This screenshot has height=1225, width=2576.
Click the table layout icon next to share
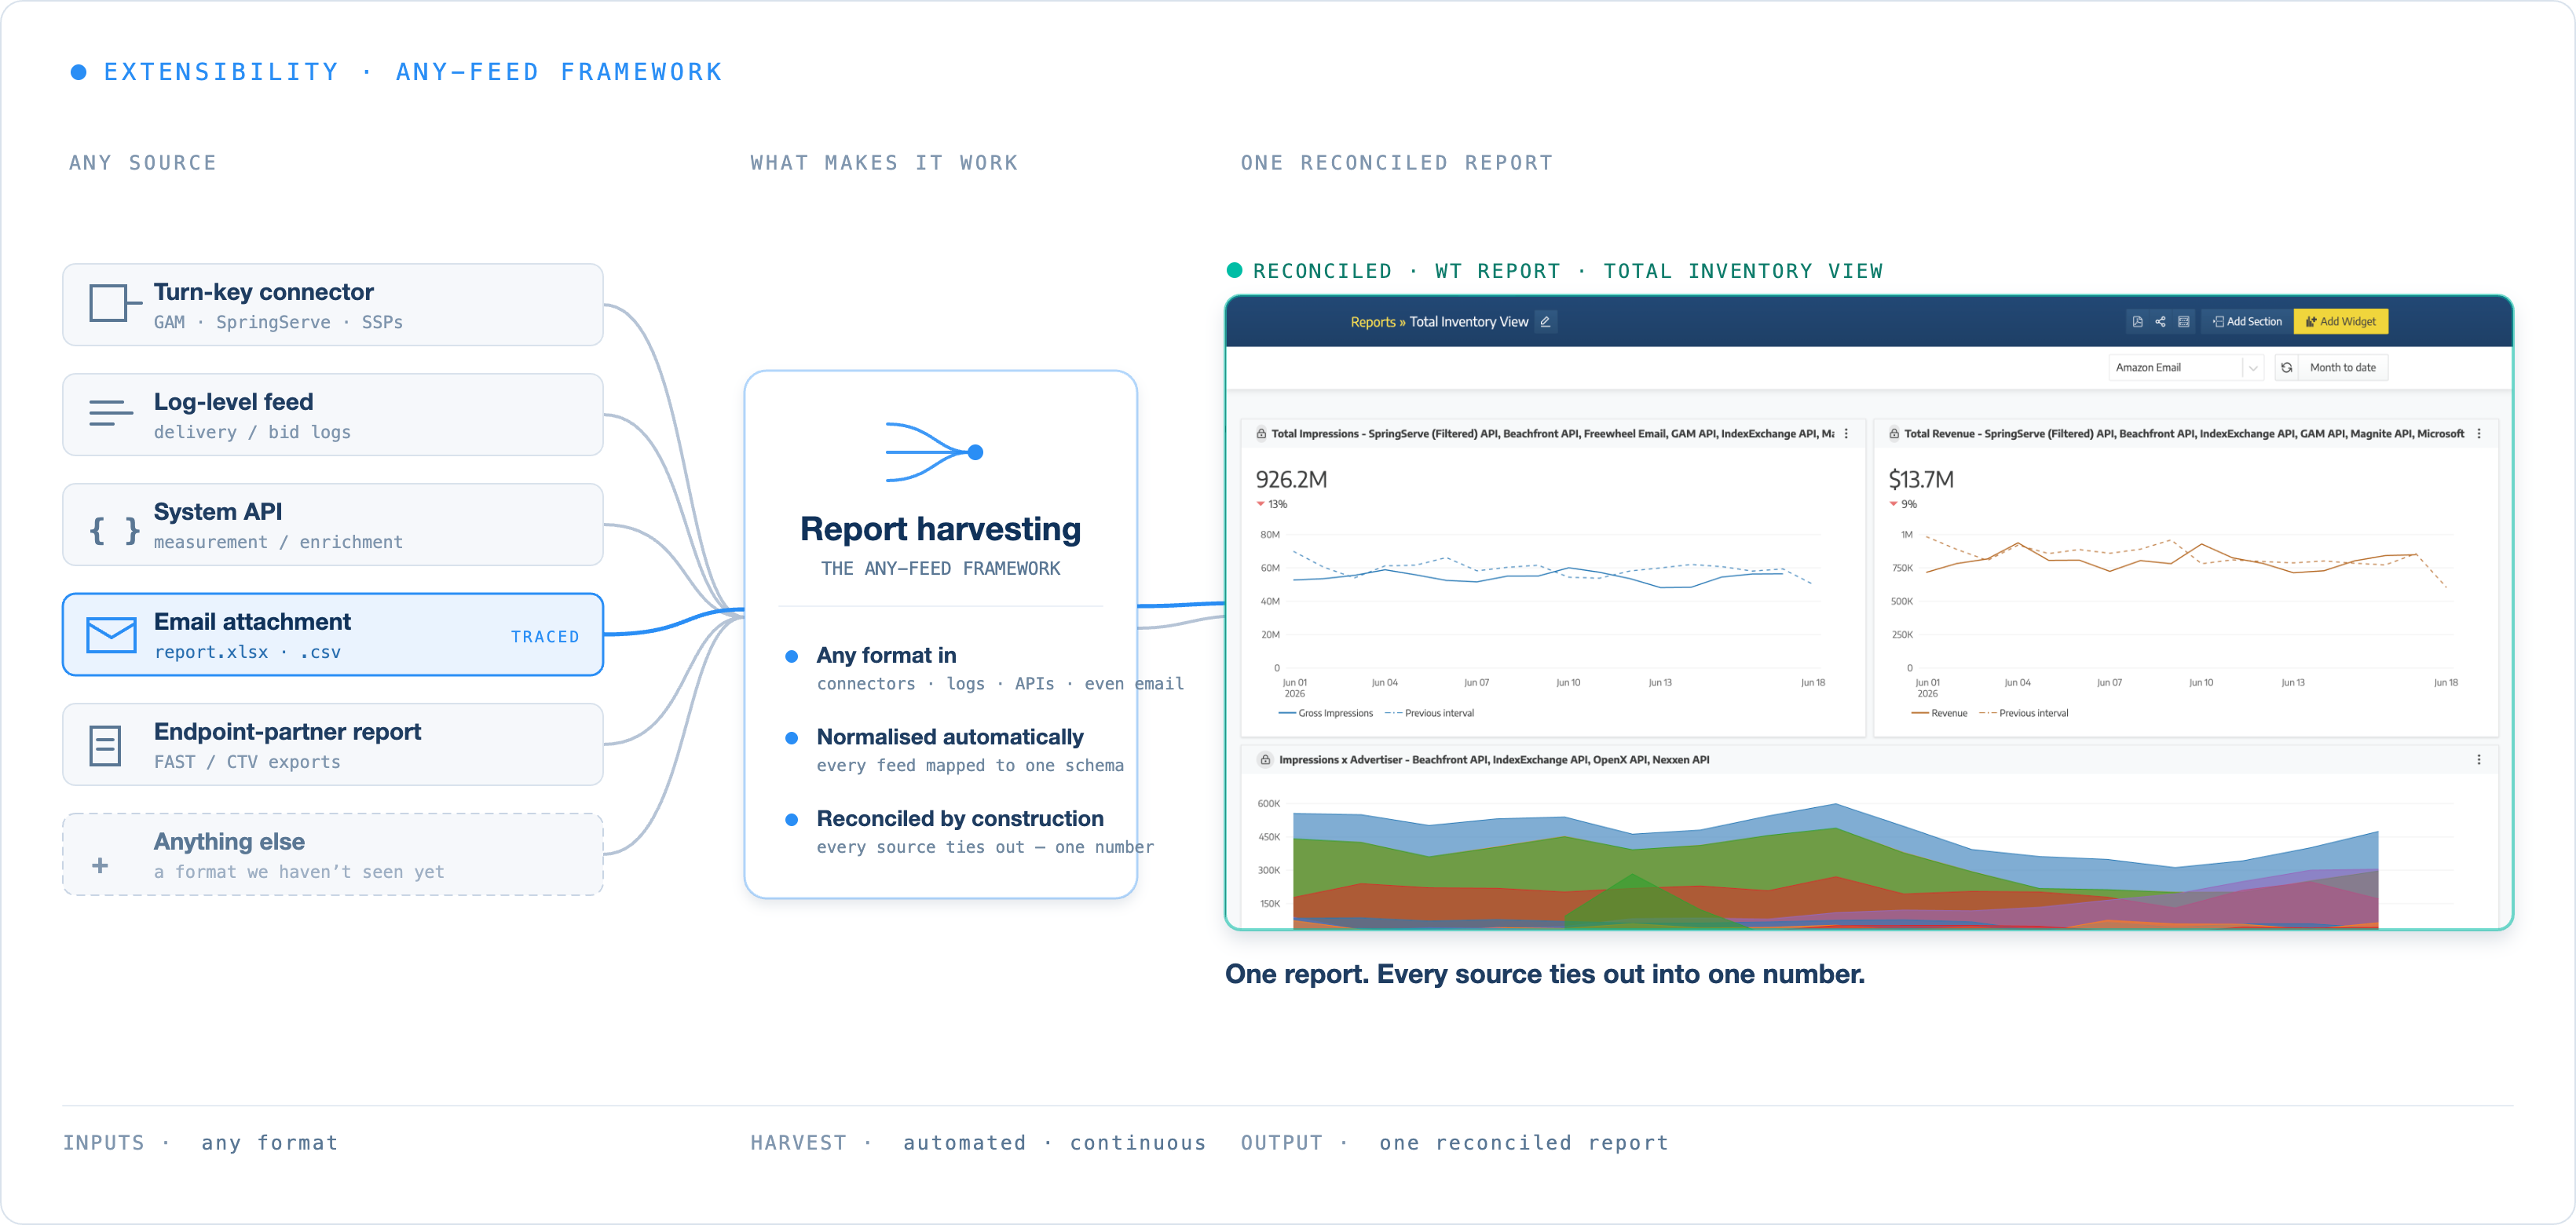pos(2183,321)
